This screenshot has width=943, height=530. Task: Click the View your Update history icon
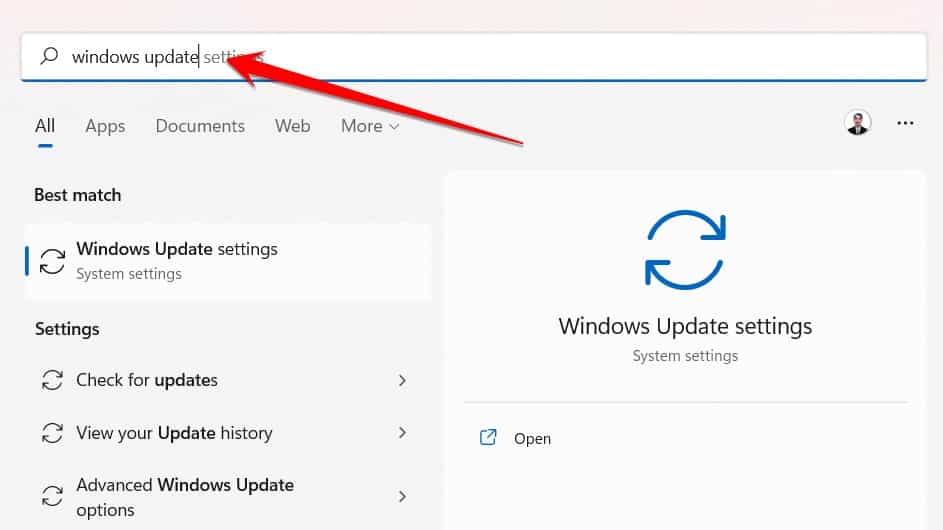pos(52,433)
